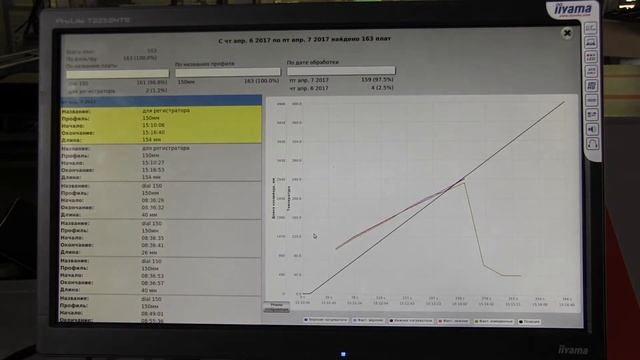This screenshot has height=360, width=640.
Task: Close the results window with the X
Action: pyautogui.click(x=567, y=33)
